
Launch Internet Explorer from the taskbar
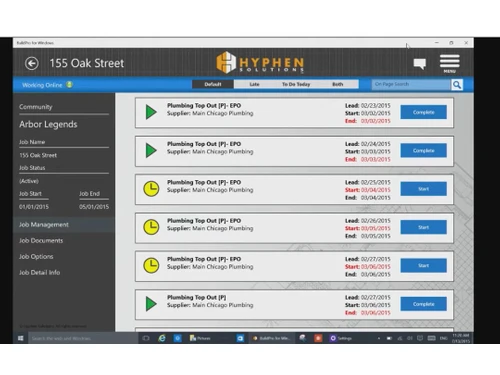click(162, 338)
